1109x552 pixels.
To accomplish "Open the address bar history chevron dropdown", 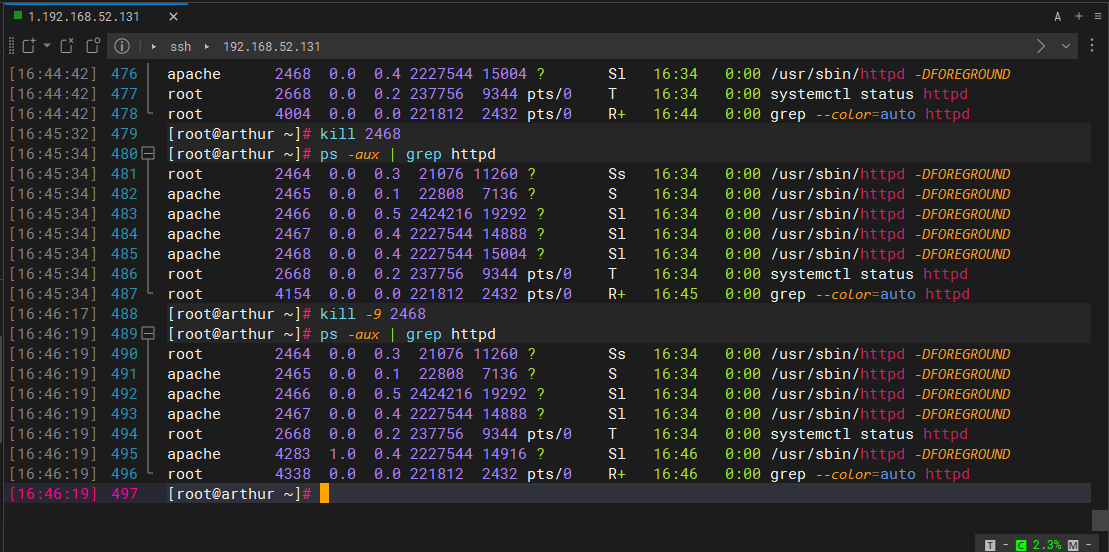I will point(1066,47).
